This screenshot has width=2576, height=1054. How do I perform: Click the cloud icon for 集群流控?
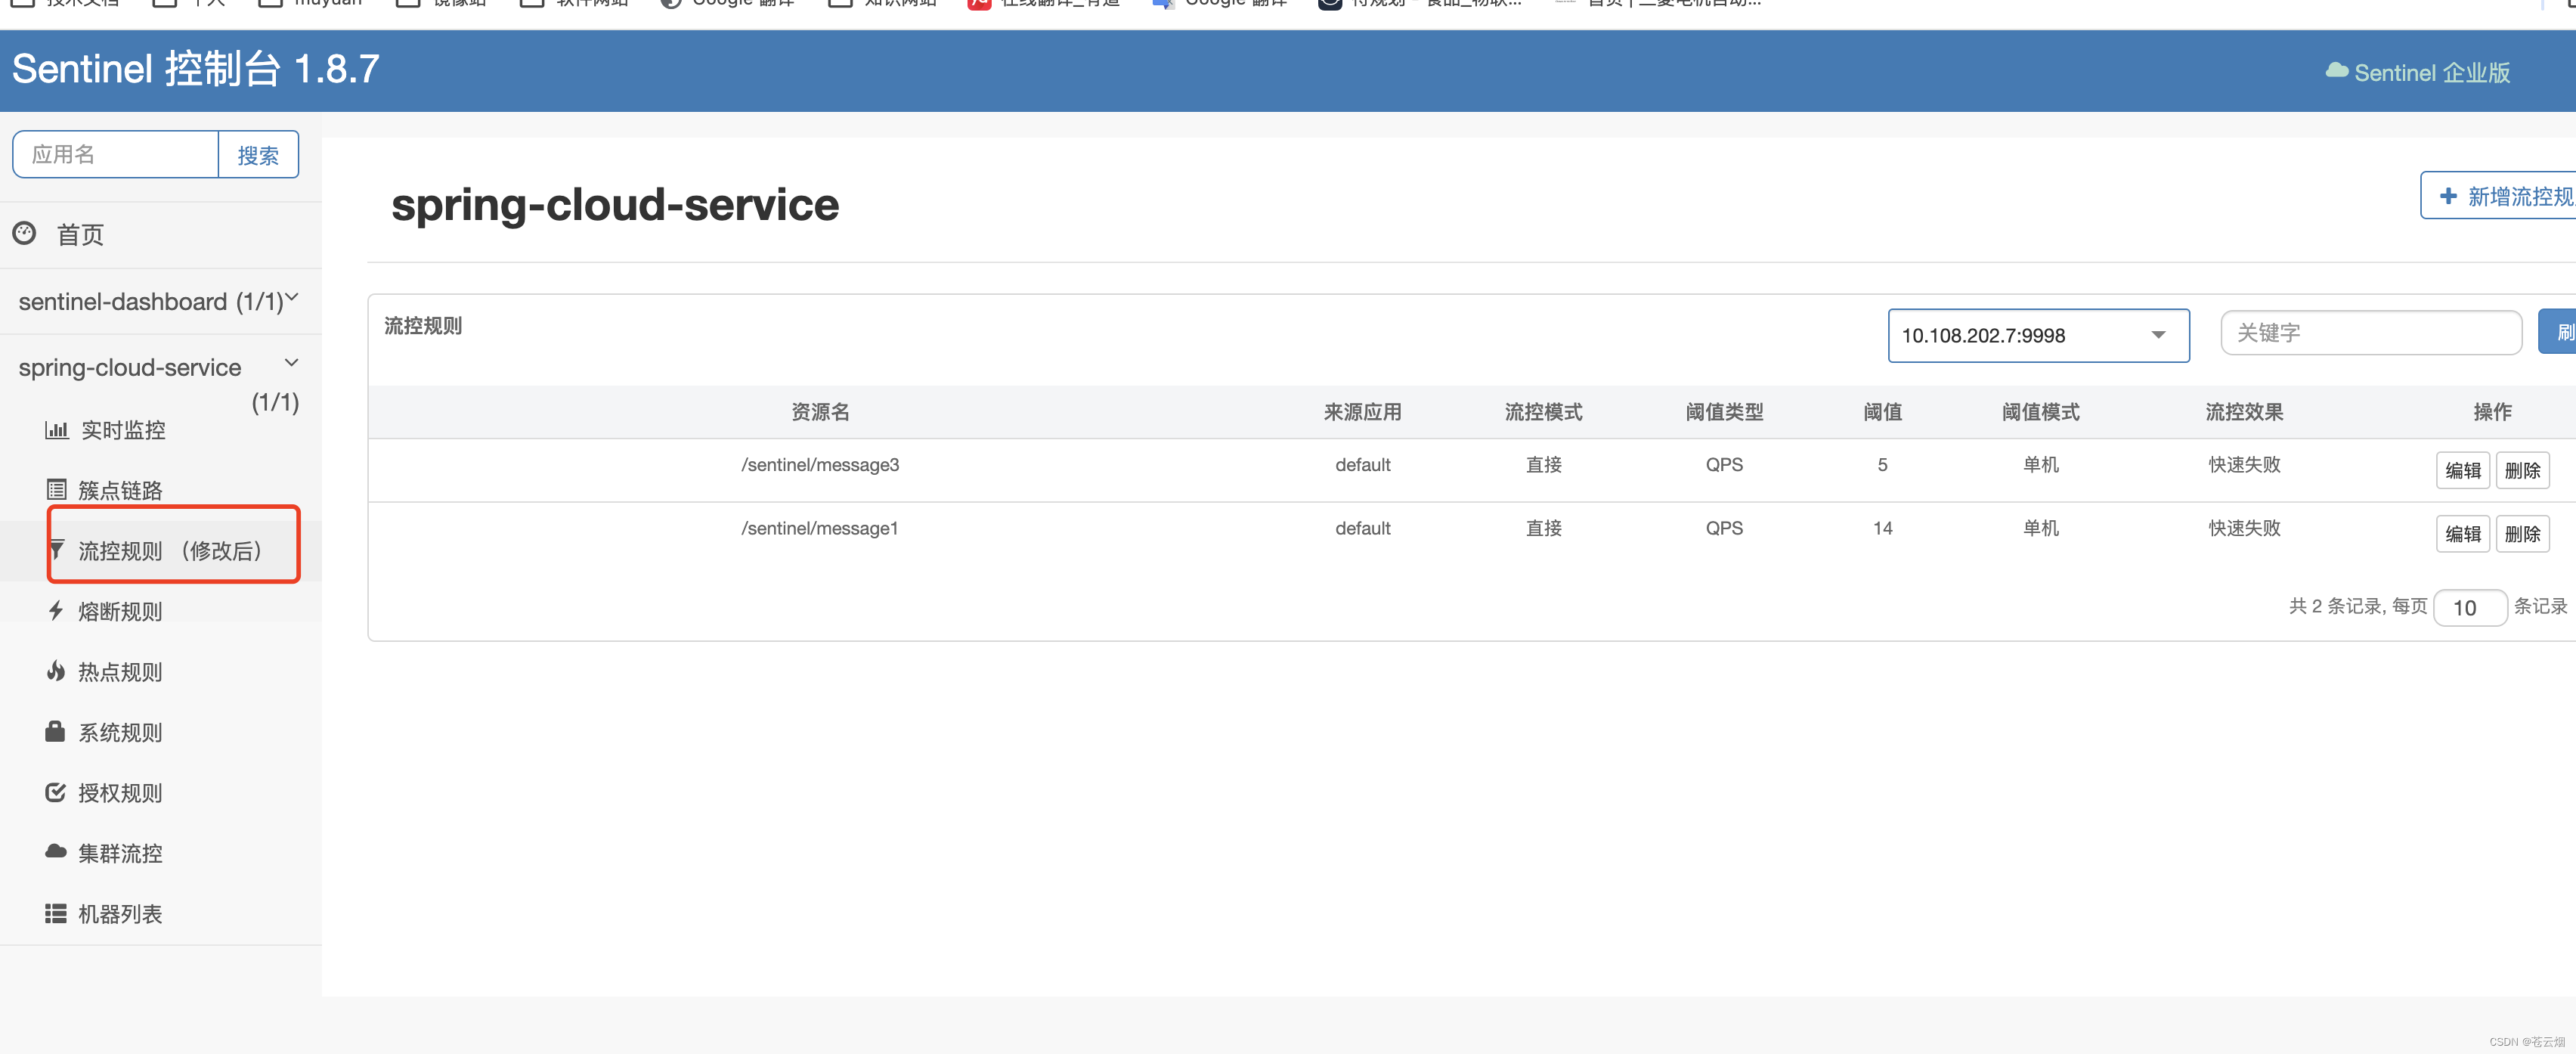[x=56, y=851]
